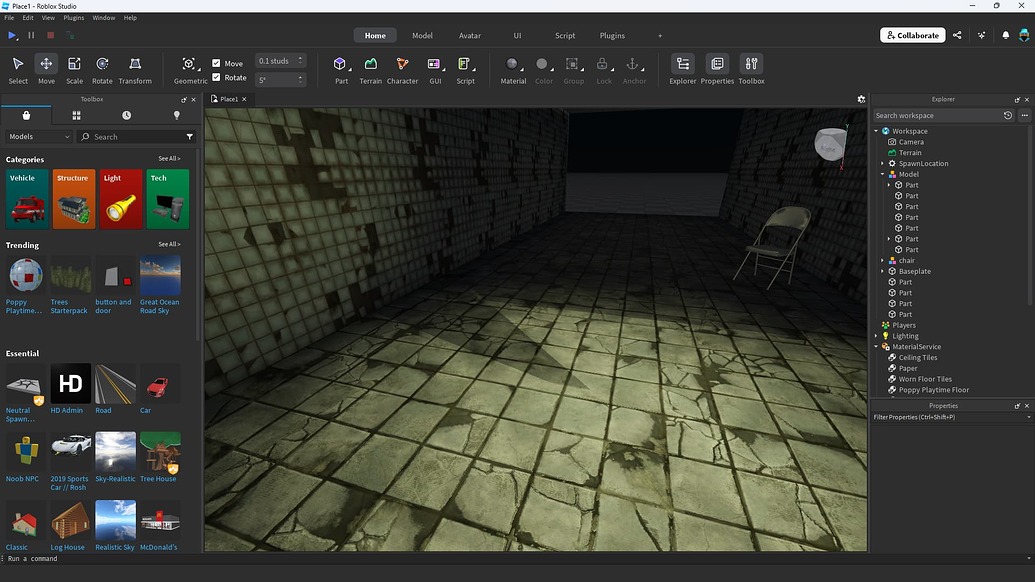Open the Share icon next to Collaborate
This screenshot has width=1035, height=582.
[957, 35]
